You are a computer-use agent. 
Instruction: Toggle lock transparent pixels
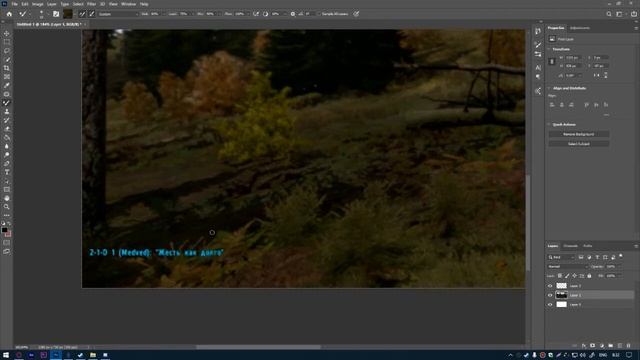[x=560, y=276]
